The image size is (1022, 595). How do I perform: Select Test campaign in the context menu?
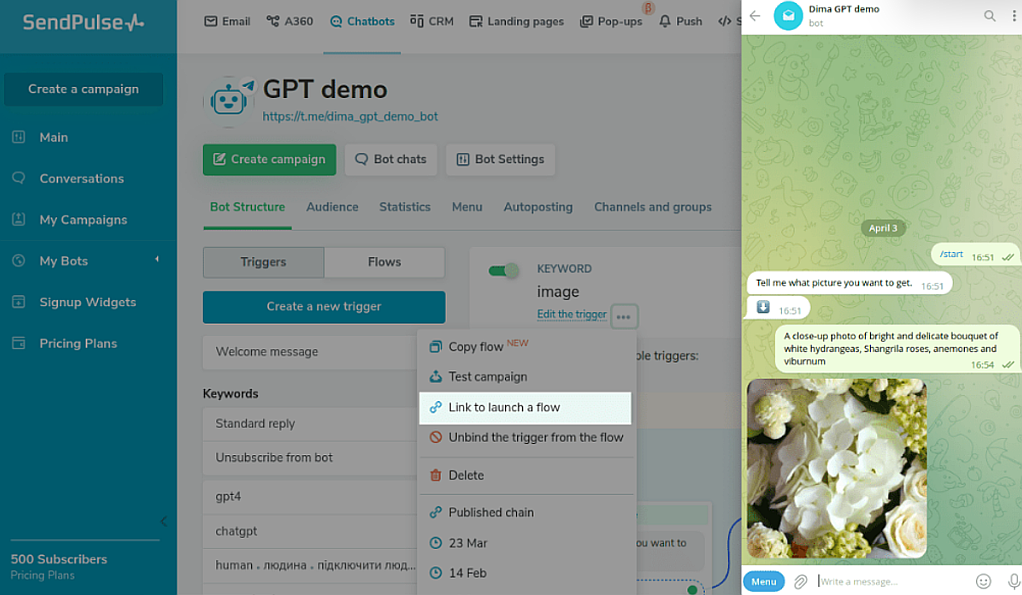[525, 377]
